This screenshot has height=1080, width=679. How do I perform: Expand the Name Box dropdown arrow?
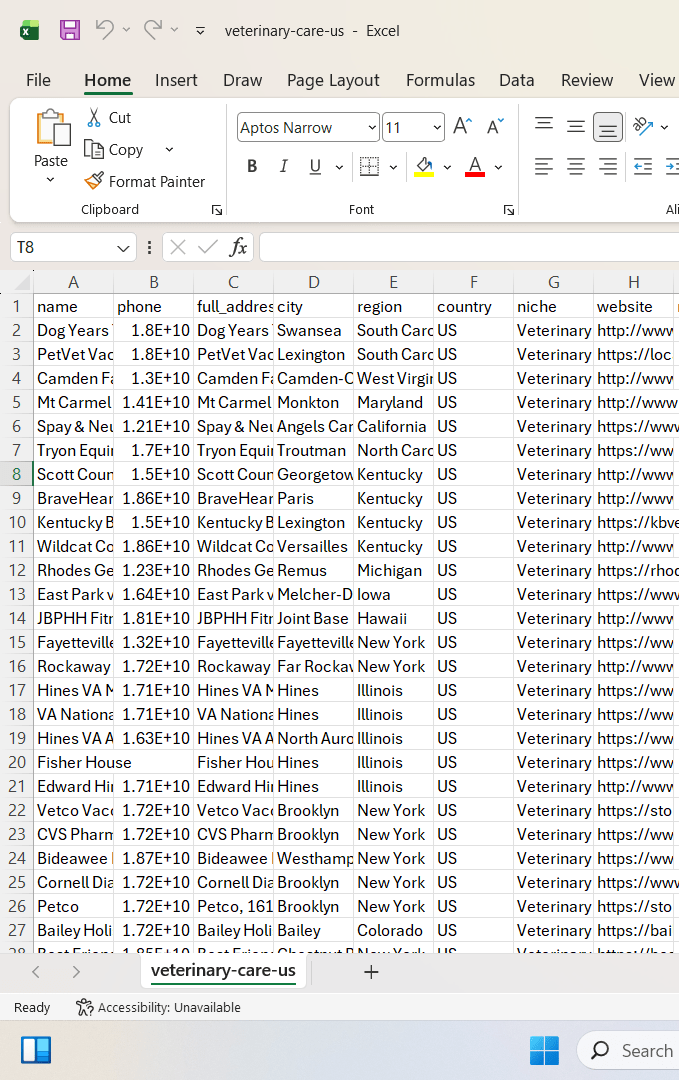tap(123, 248)
